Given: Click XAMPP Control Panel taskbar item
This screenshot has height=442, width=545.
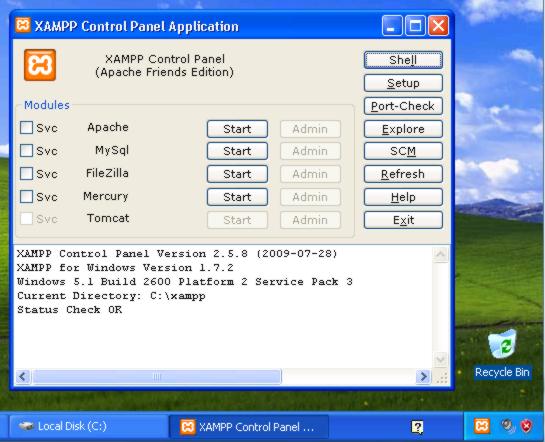Looking at the screenshot, I should (249, 426).
